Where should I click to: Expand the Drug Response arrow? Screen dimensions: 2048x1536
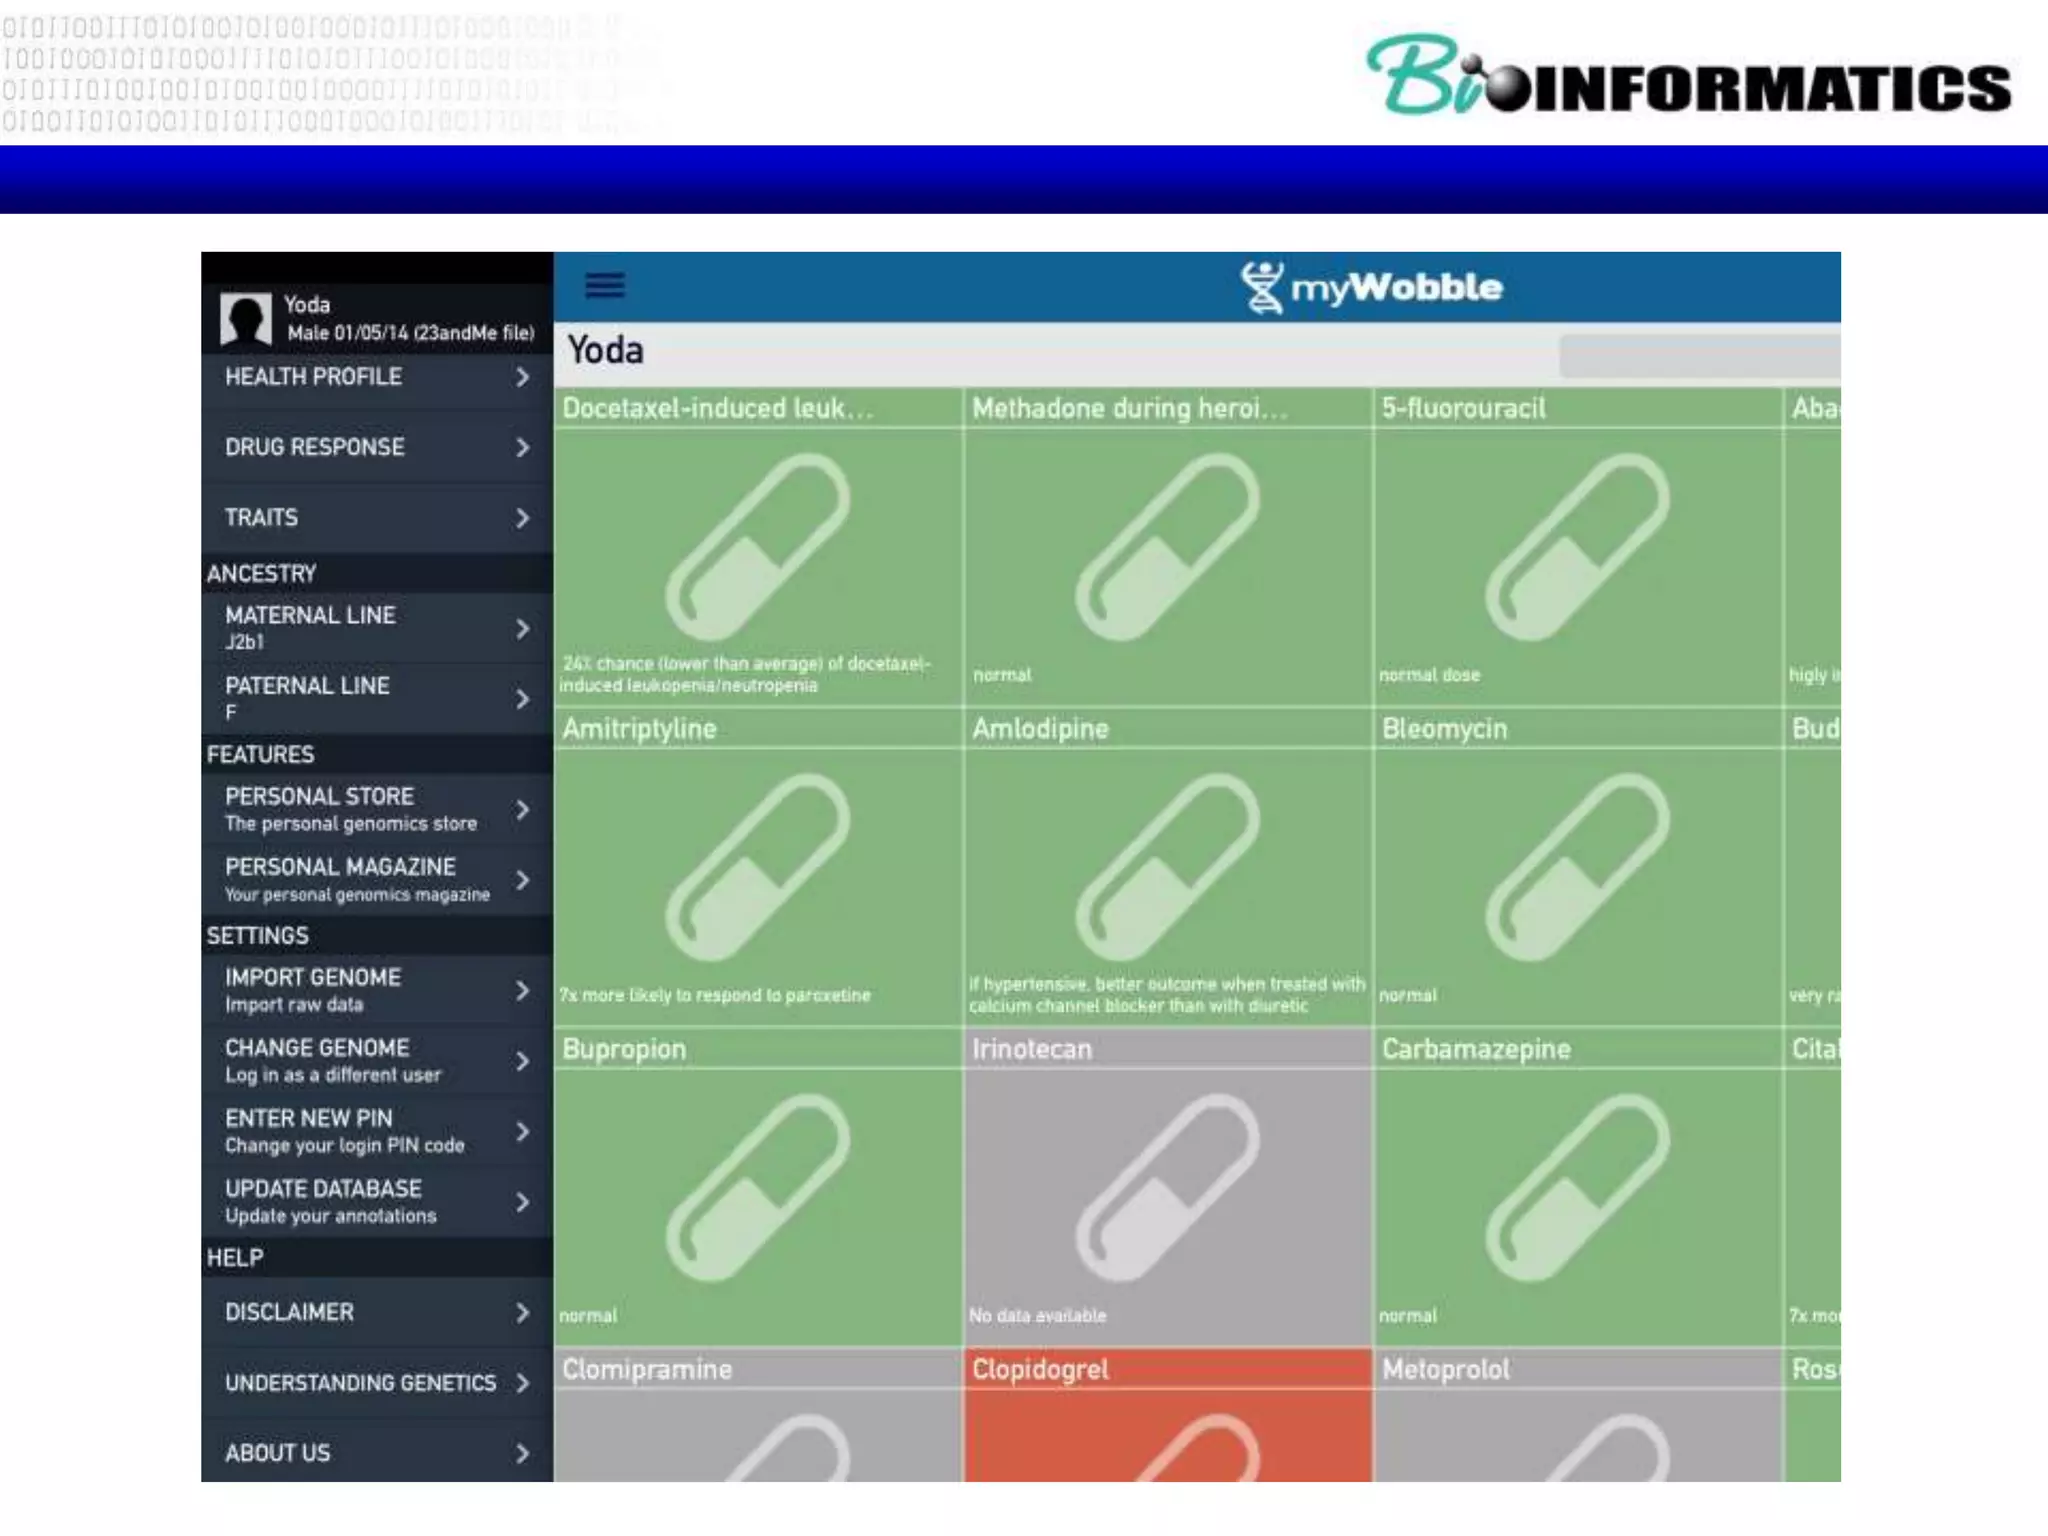tap(522, 447)
